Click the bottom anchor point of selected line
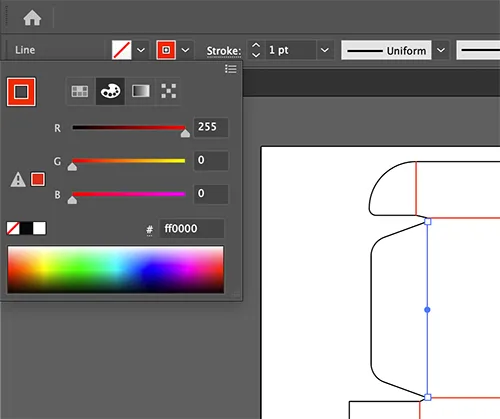Image resolution: width=500 pixels, height=419 pixels. point(428,397)
